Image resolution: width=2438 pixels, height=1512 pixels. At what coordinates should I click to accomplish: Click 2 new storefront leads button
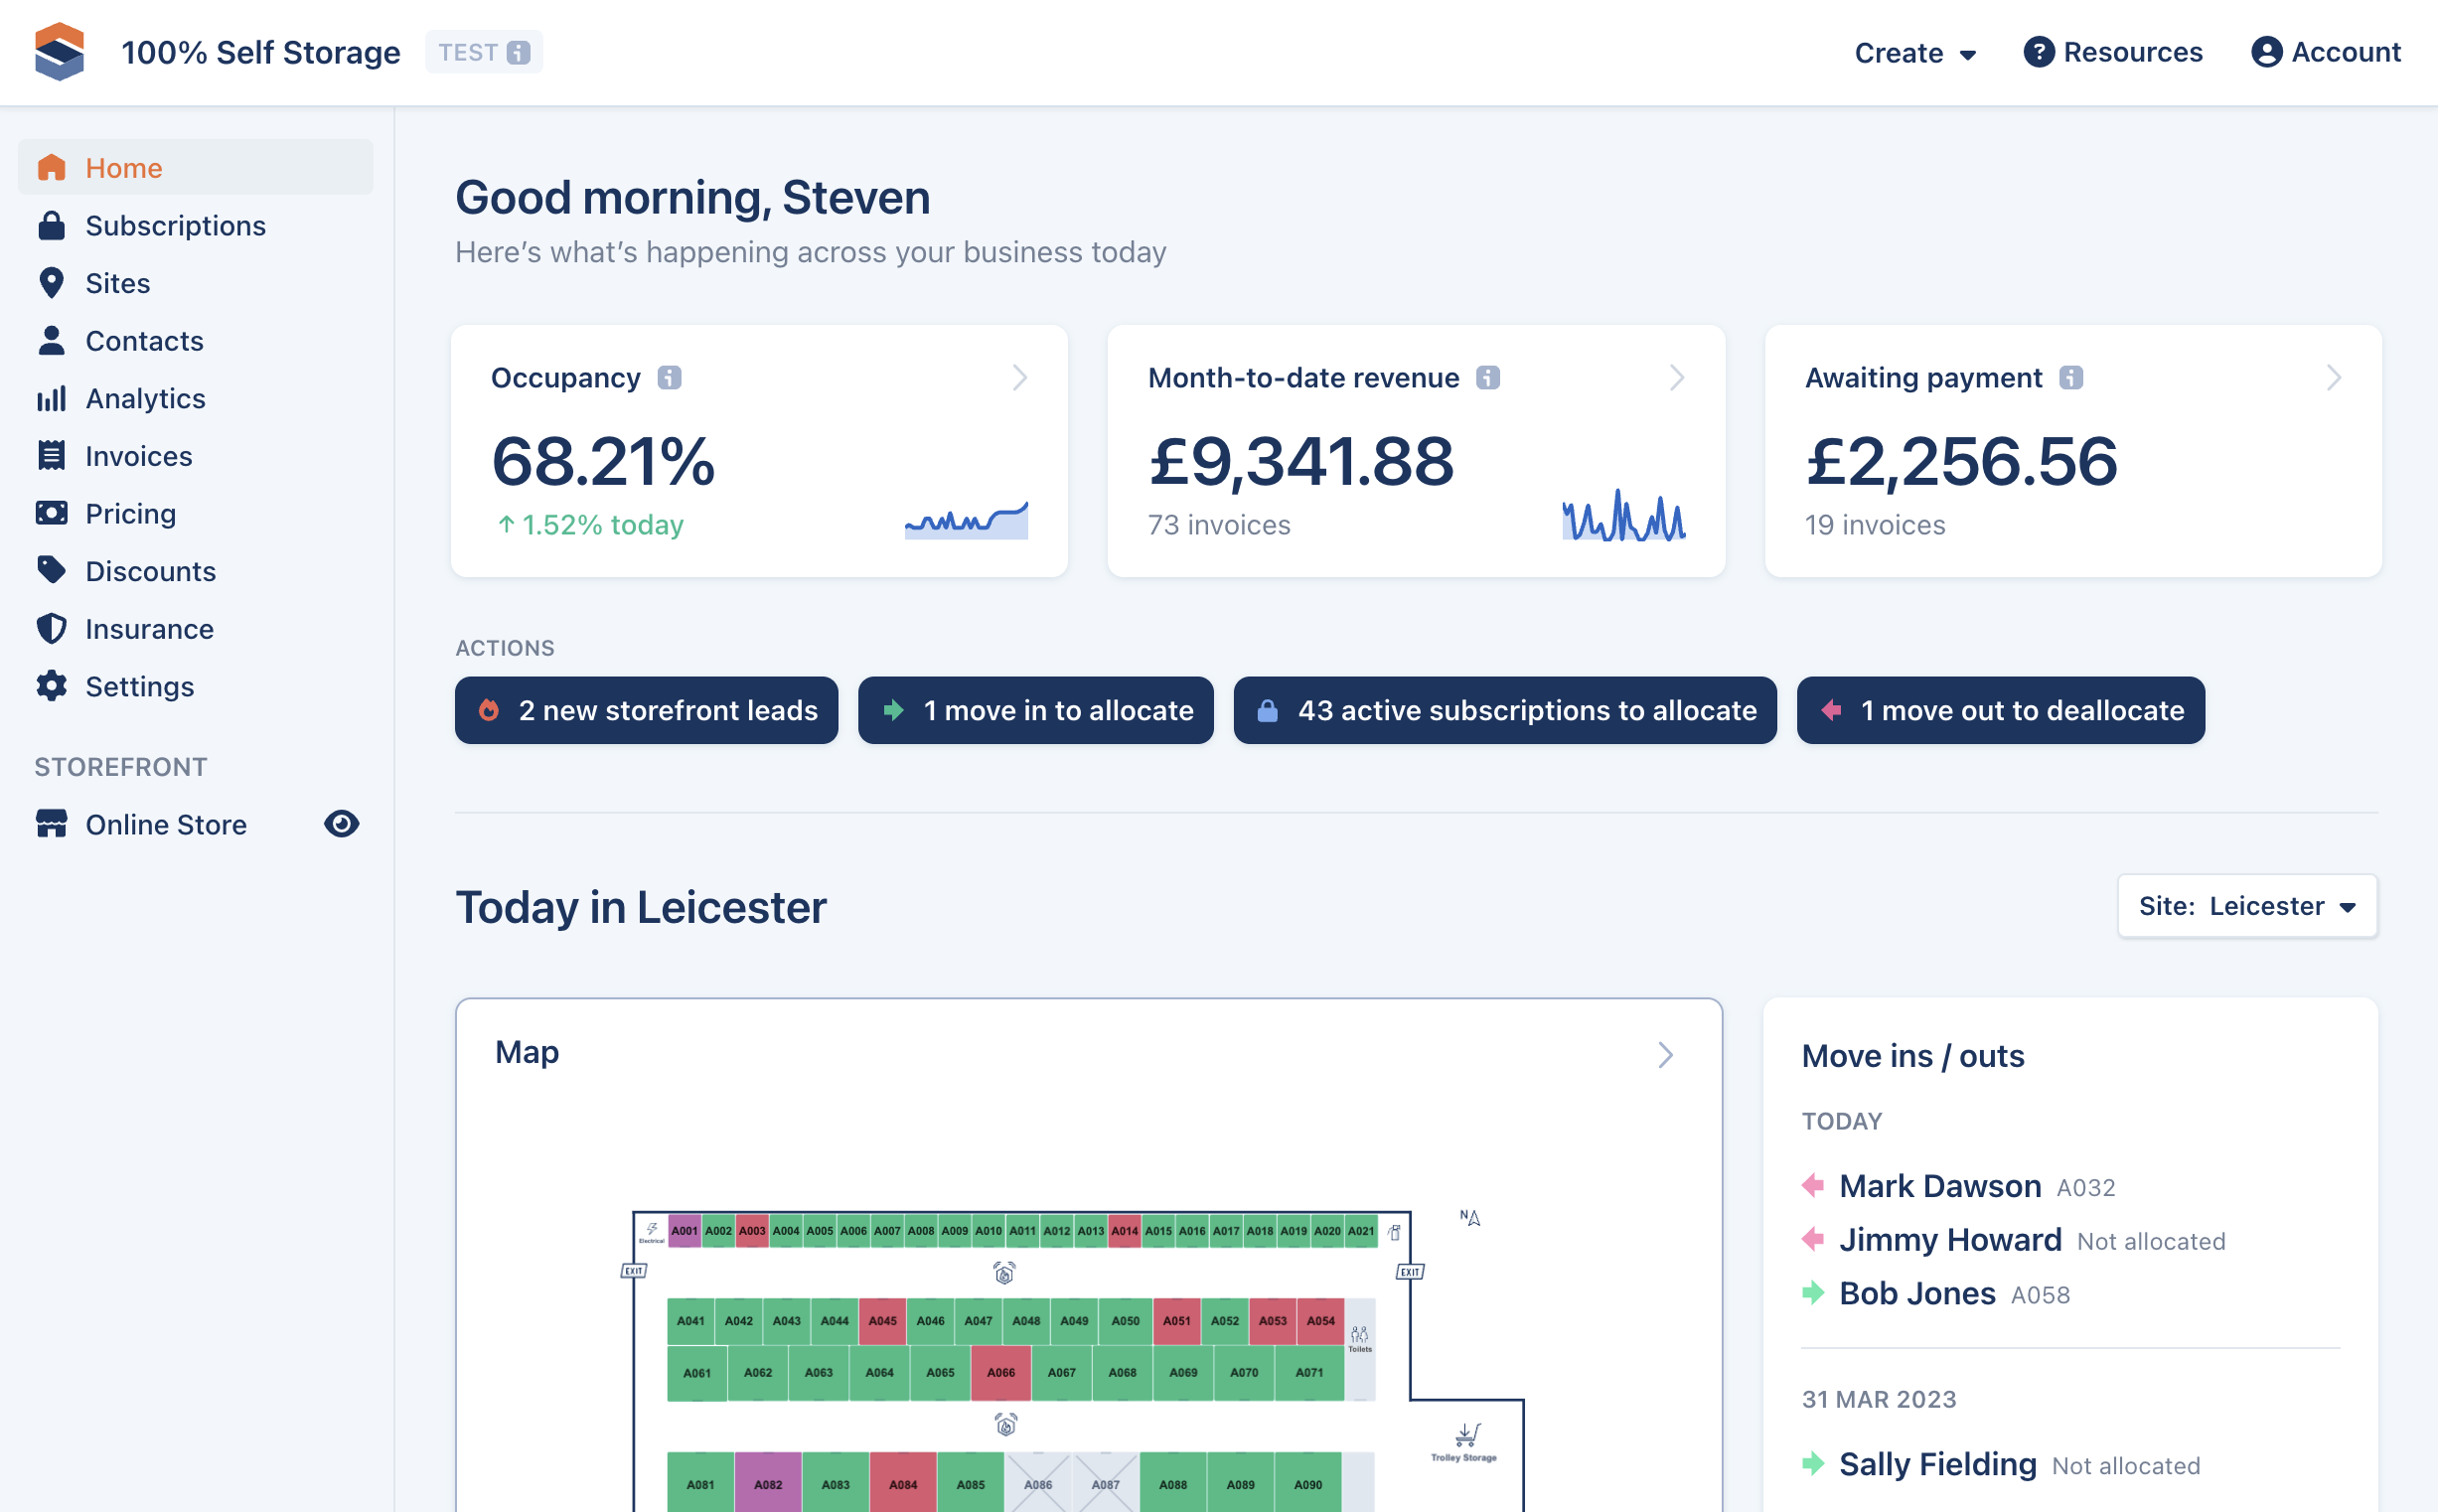(646, 710)
